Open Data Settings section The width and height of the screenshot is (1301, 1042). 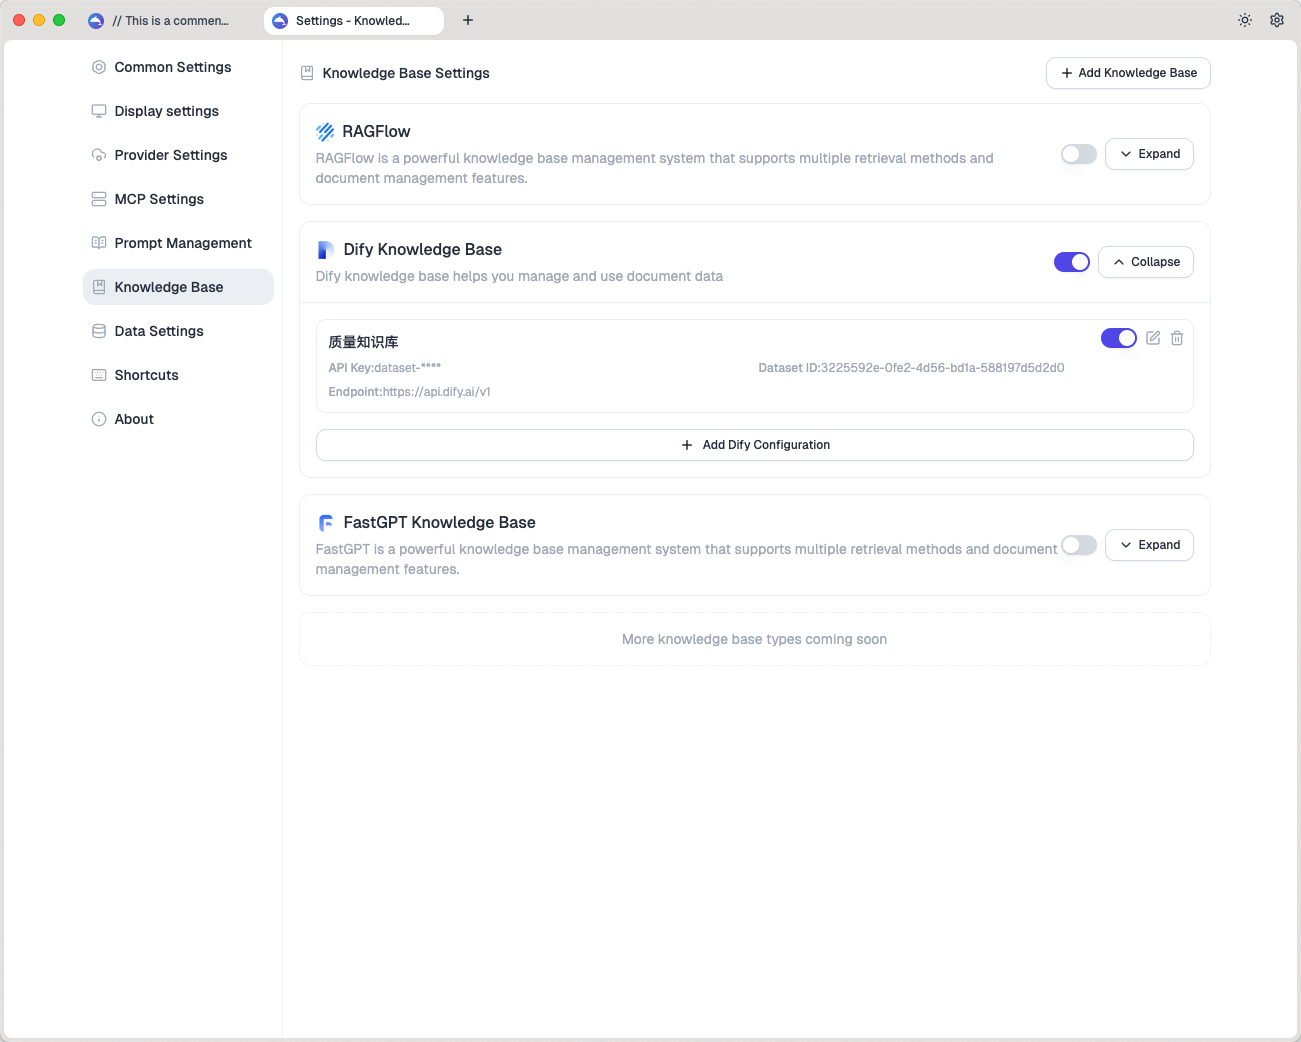pos(178,331)
